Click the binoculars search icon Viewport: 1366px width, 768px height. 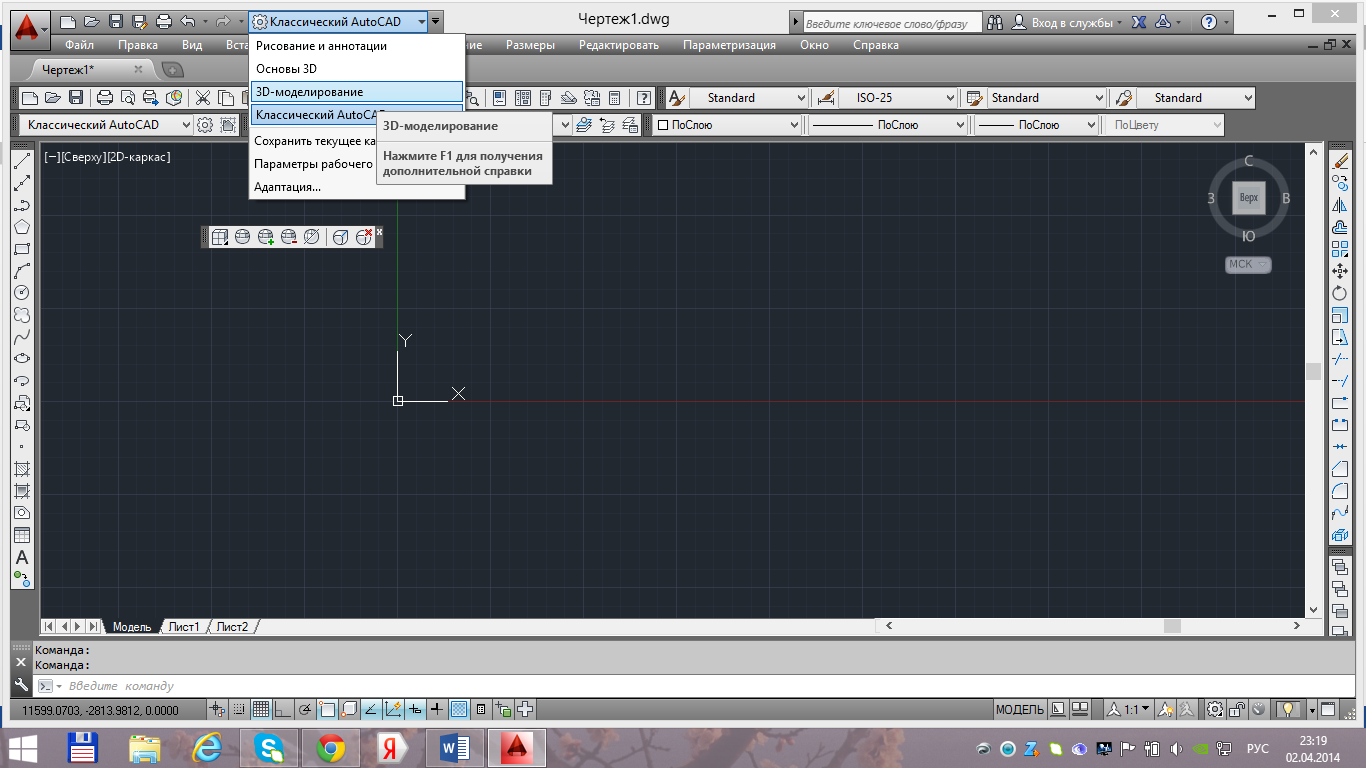pyautogui.click(x=996, y=21)
